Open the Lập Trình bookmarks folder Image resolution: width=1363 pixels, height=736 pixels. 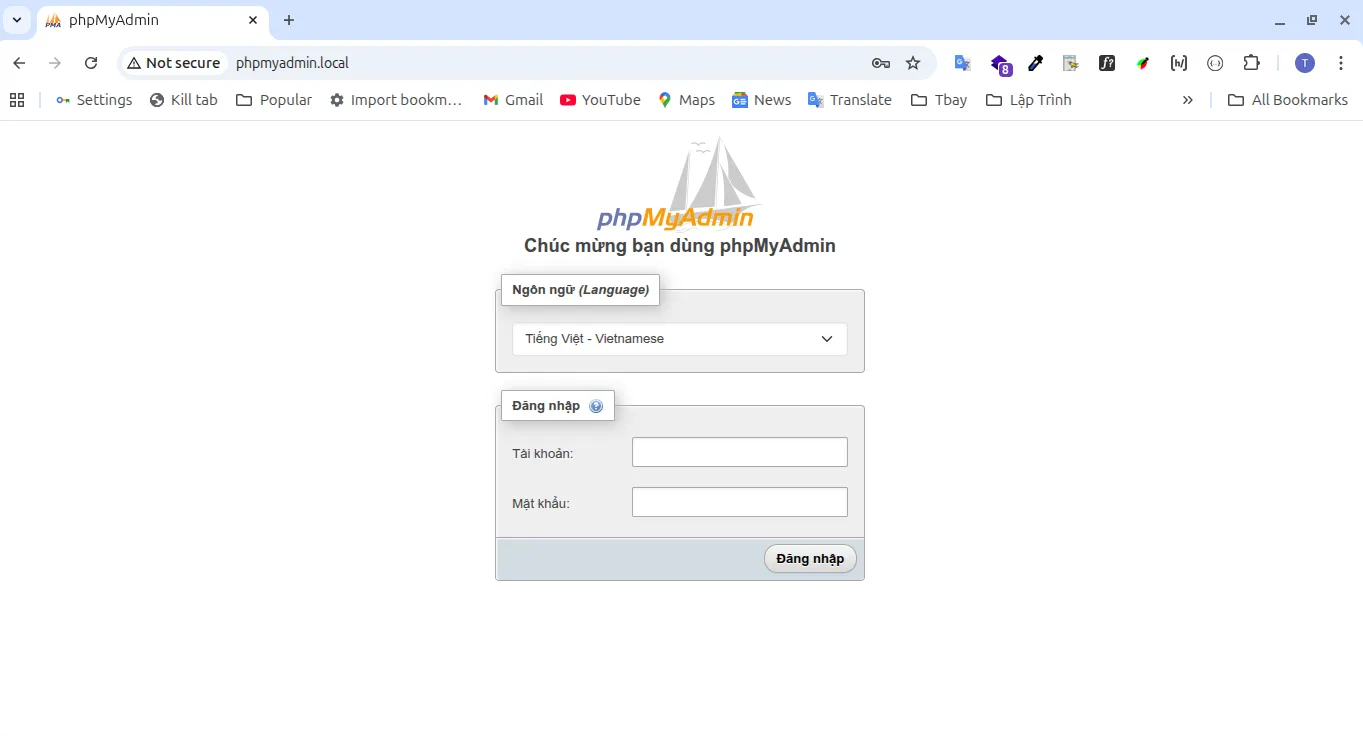1028,99
